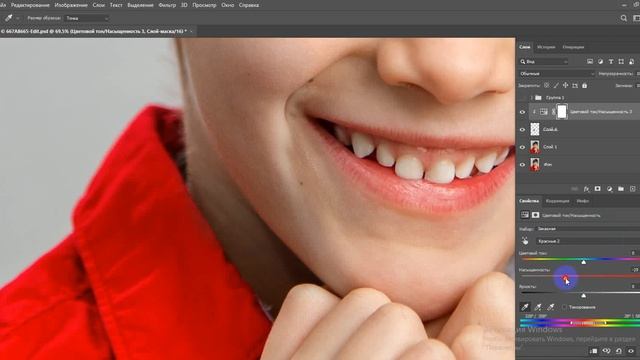Screen dimensions: 640x360
Task: Click the new adjustment layer icon
Action: click(609, 189)
